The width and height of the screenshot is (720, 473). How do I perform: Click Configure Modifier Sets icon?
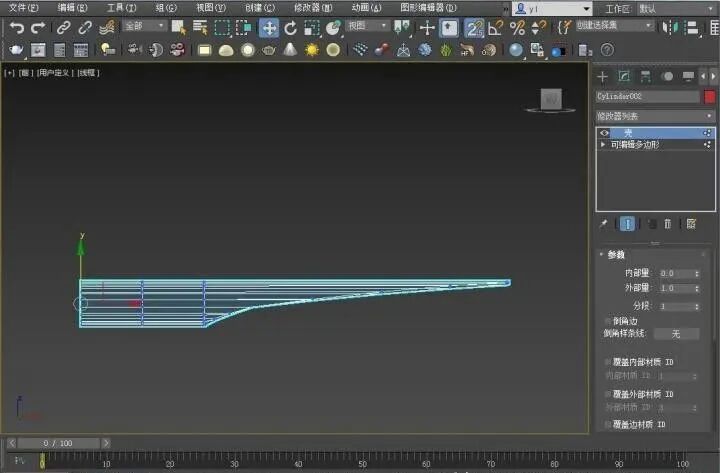coord(691,224)
